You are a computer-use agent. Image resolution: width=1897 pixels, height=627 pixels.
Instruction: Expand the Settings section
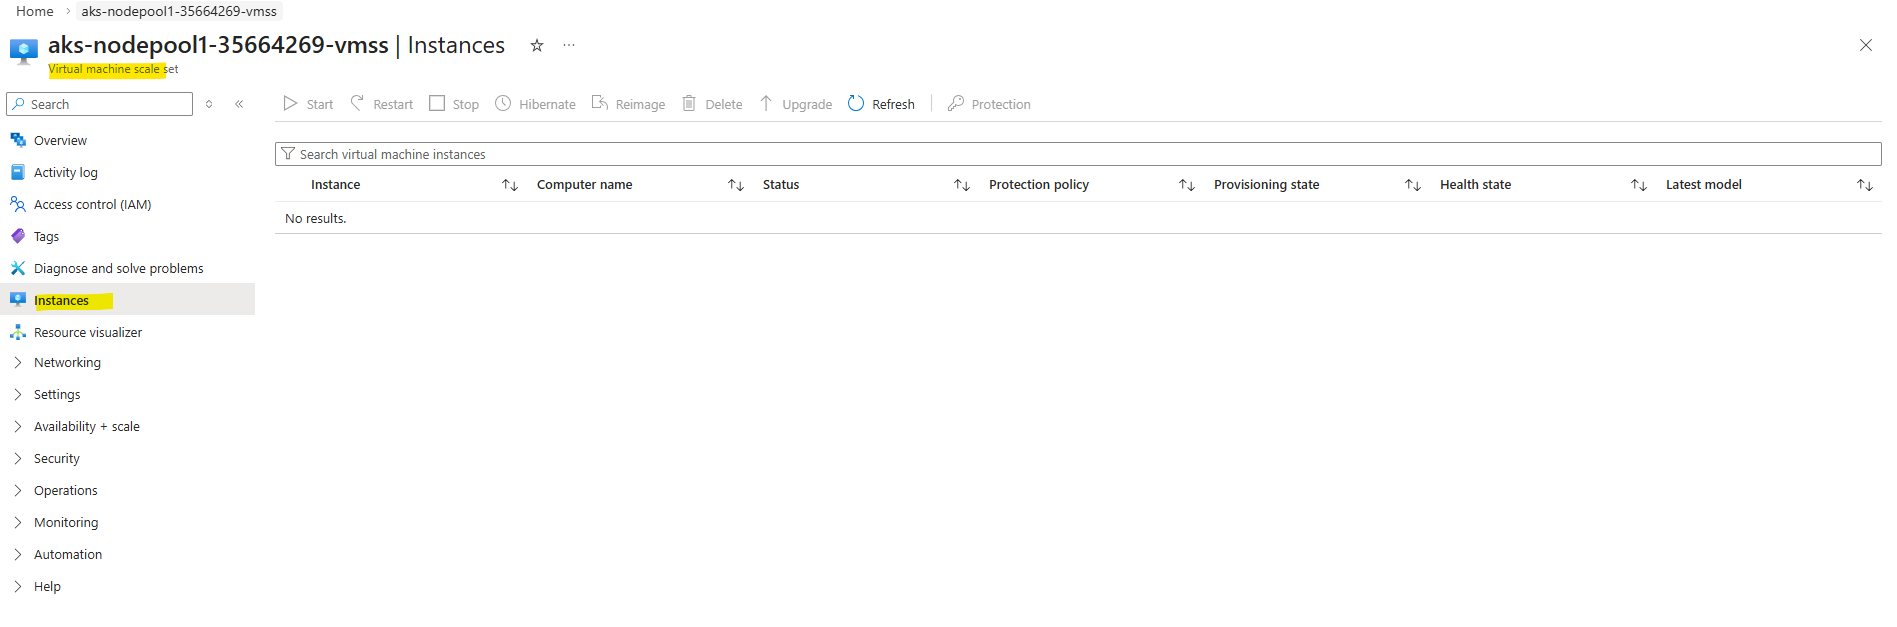pos(18,394)
